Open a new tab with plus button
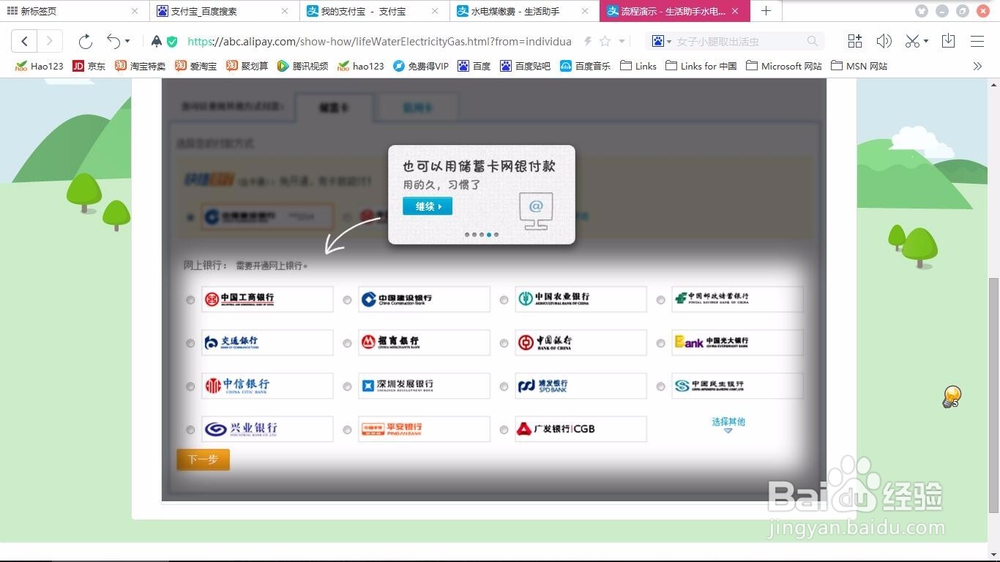 click(x=766, y=11)
